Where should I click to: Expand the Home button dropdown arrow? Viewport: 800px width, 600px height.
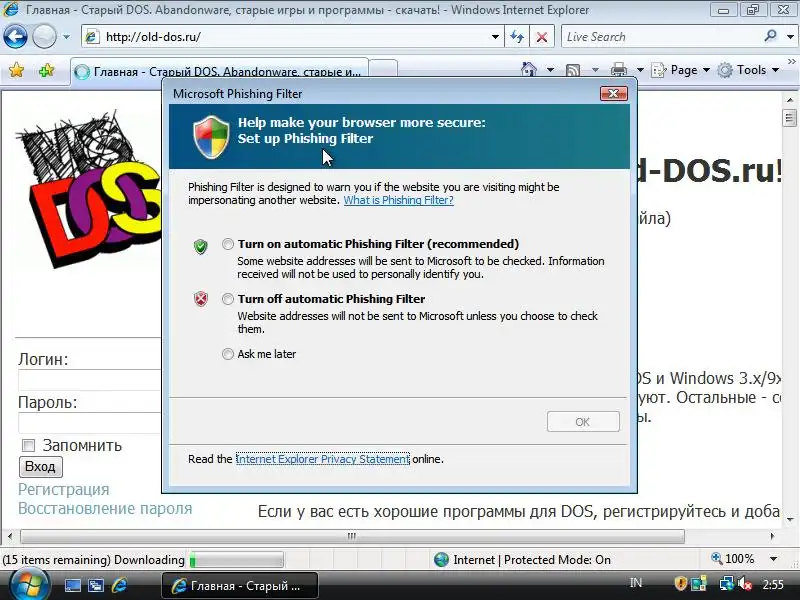pos(550,70)
